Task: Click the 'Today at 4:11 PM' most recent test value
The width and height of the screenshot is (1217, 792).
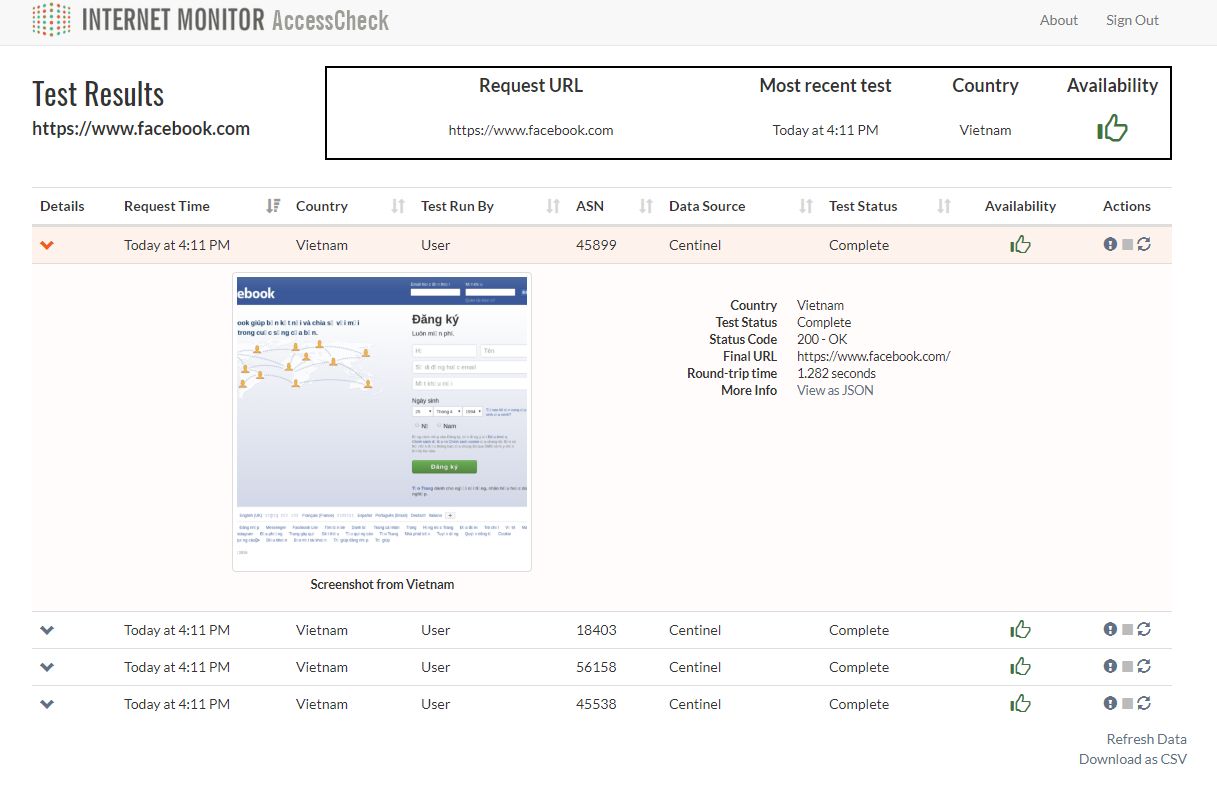Action: pos(826,130)
